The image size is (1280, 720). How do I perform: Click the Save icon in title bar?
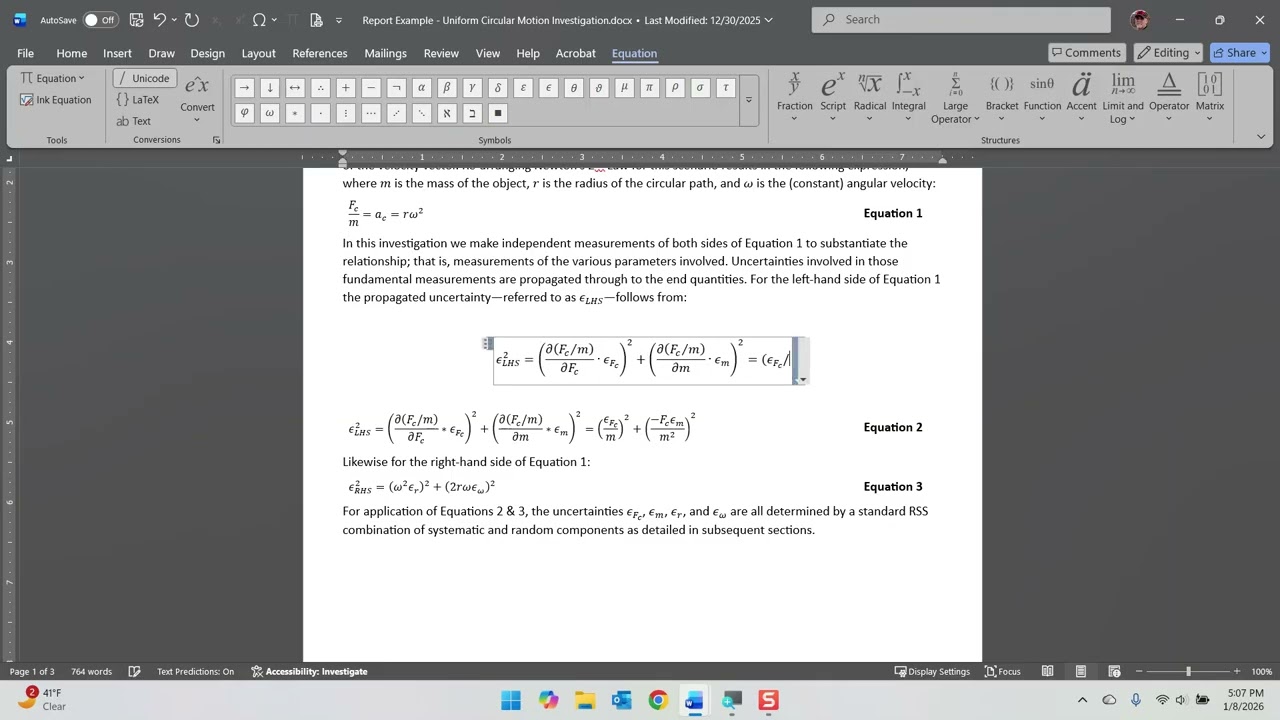(136, 20)
